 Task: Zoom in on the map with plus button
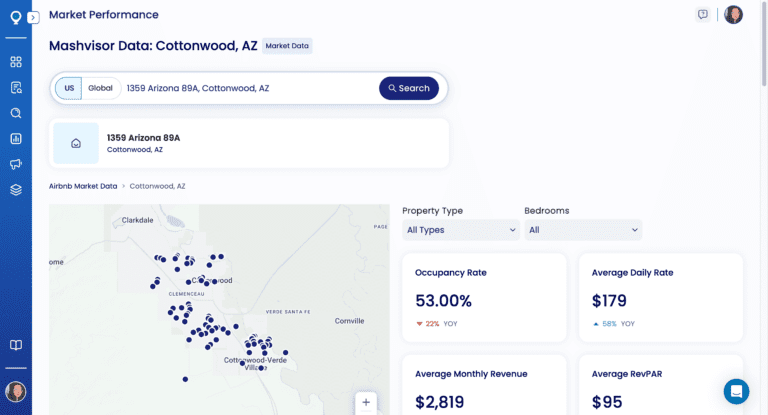coord(366,402)
